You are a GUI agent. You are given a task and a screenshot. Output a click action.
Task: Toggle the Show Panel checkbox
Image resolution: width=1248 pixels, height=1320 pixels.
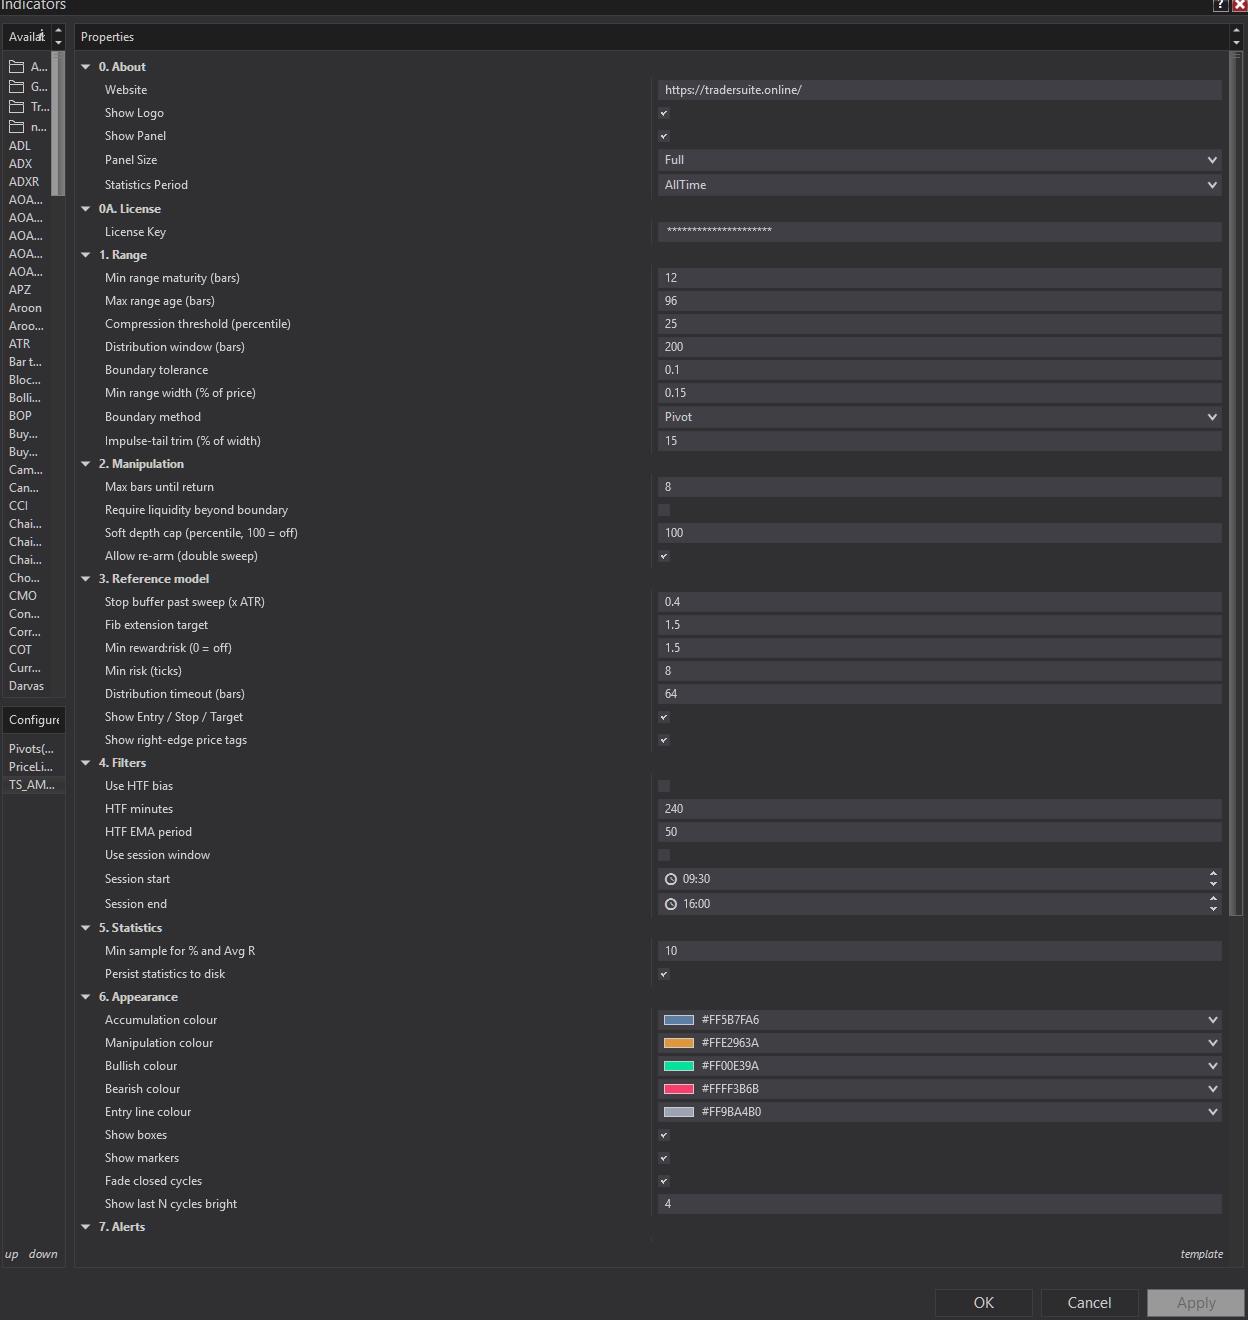(x=664, y=136)
